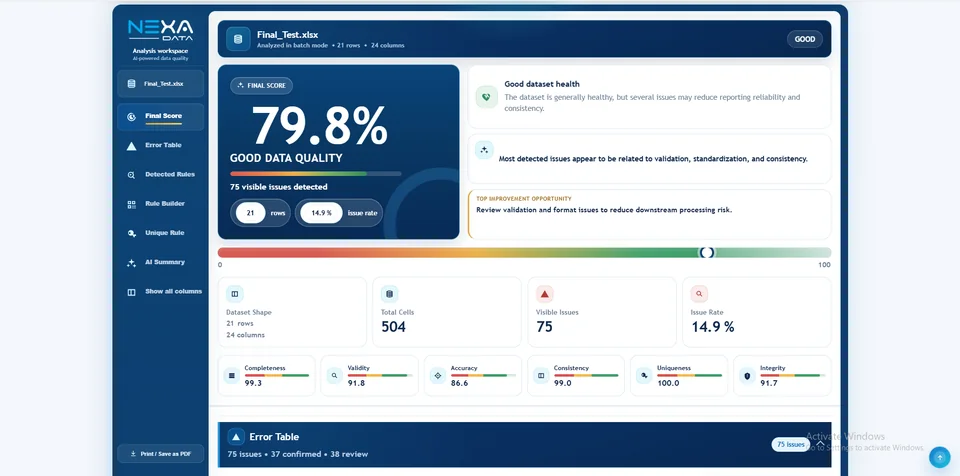Image resolution: width=960 pixels, height=476 pixels.
Task: Open AI Summary section
Action: click(160, 263)
